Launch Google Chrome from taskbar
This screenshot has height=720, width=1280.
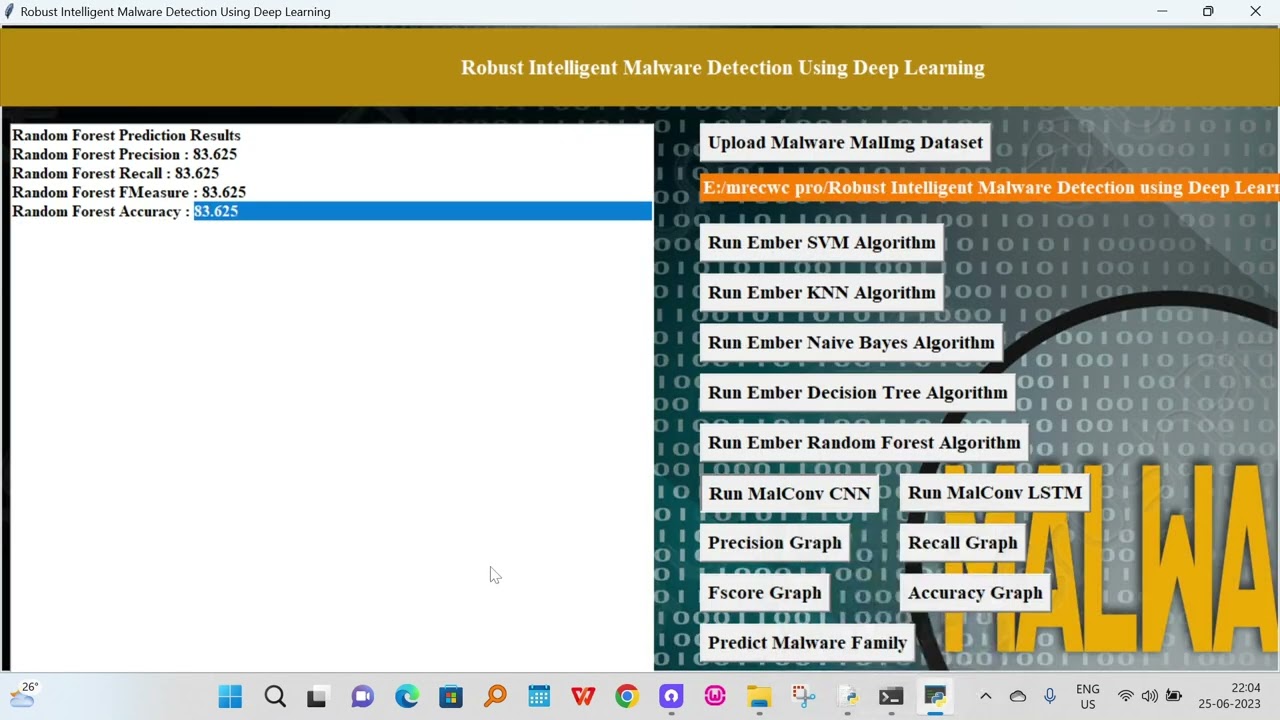point(627,696)
